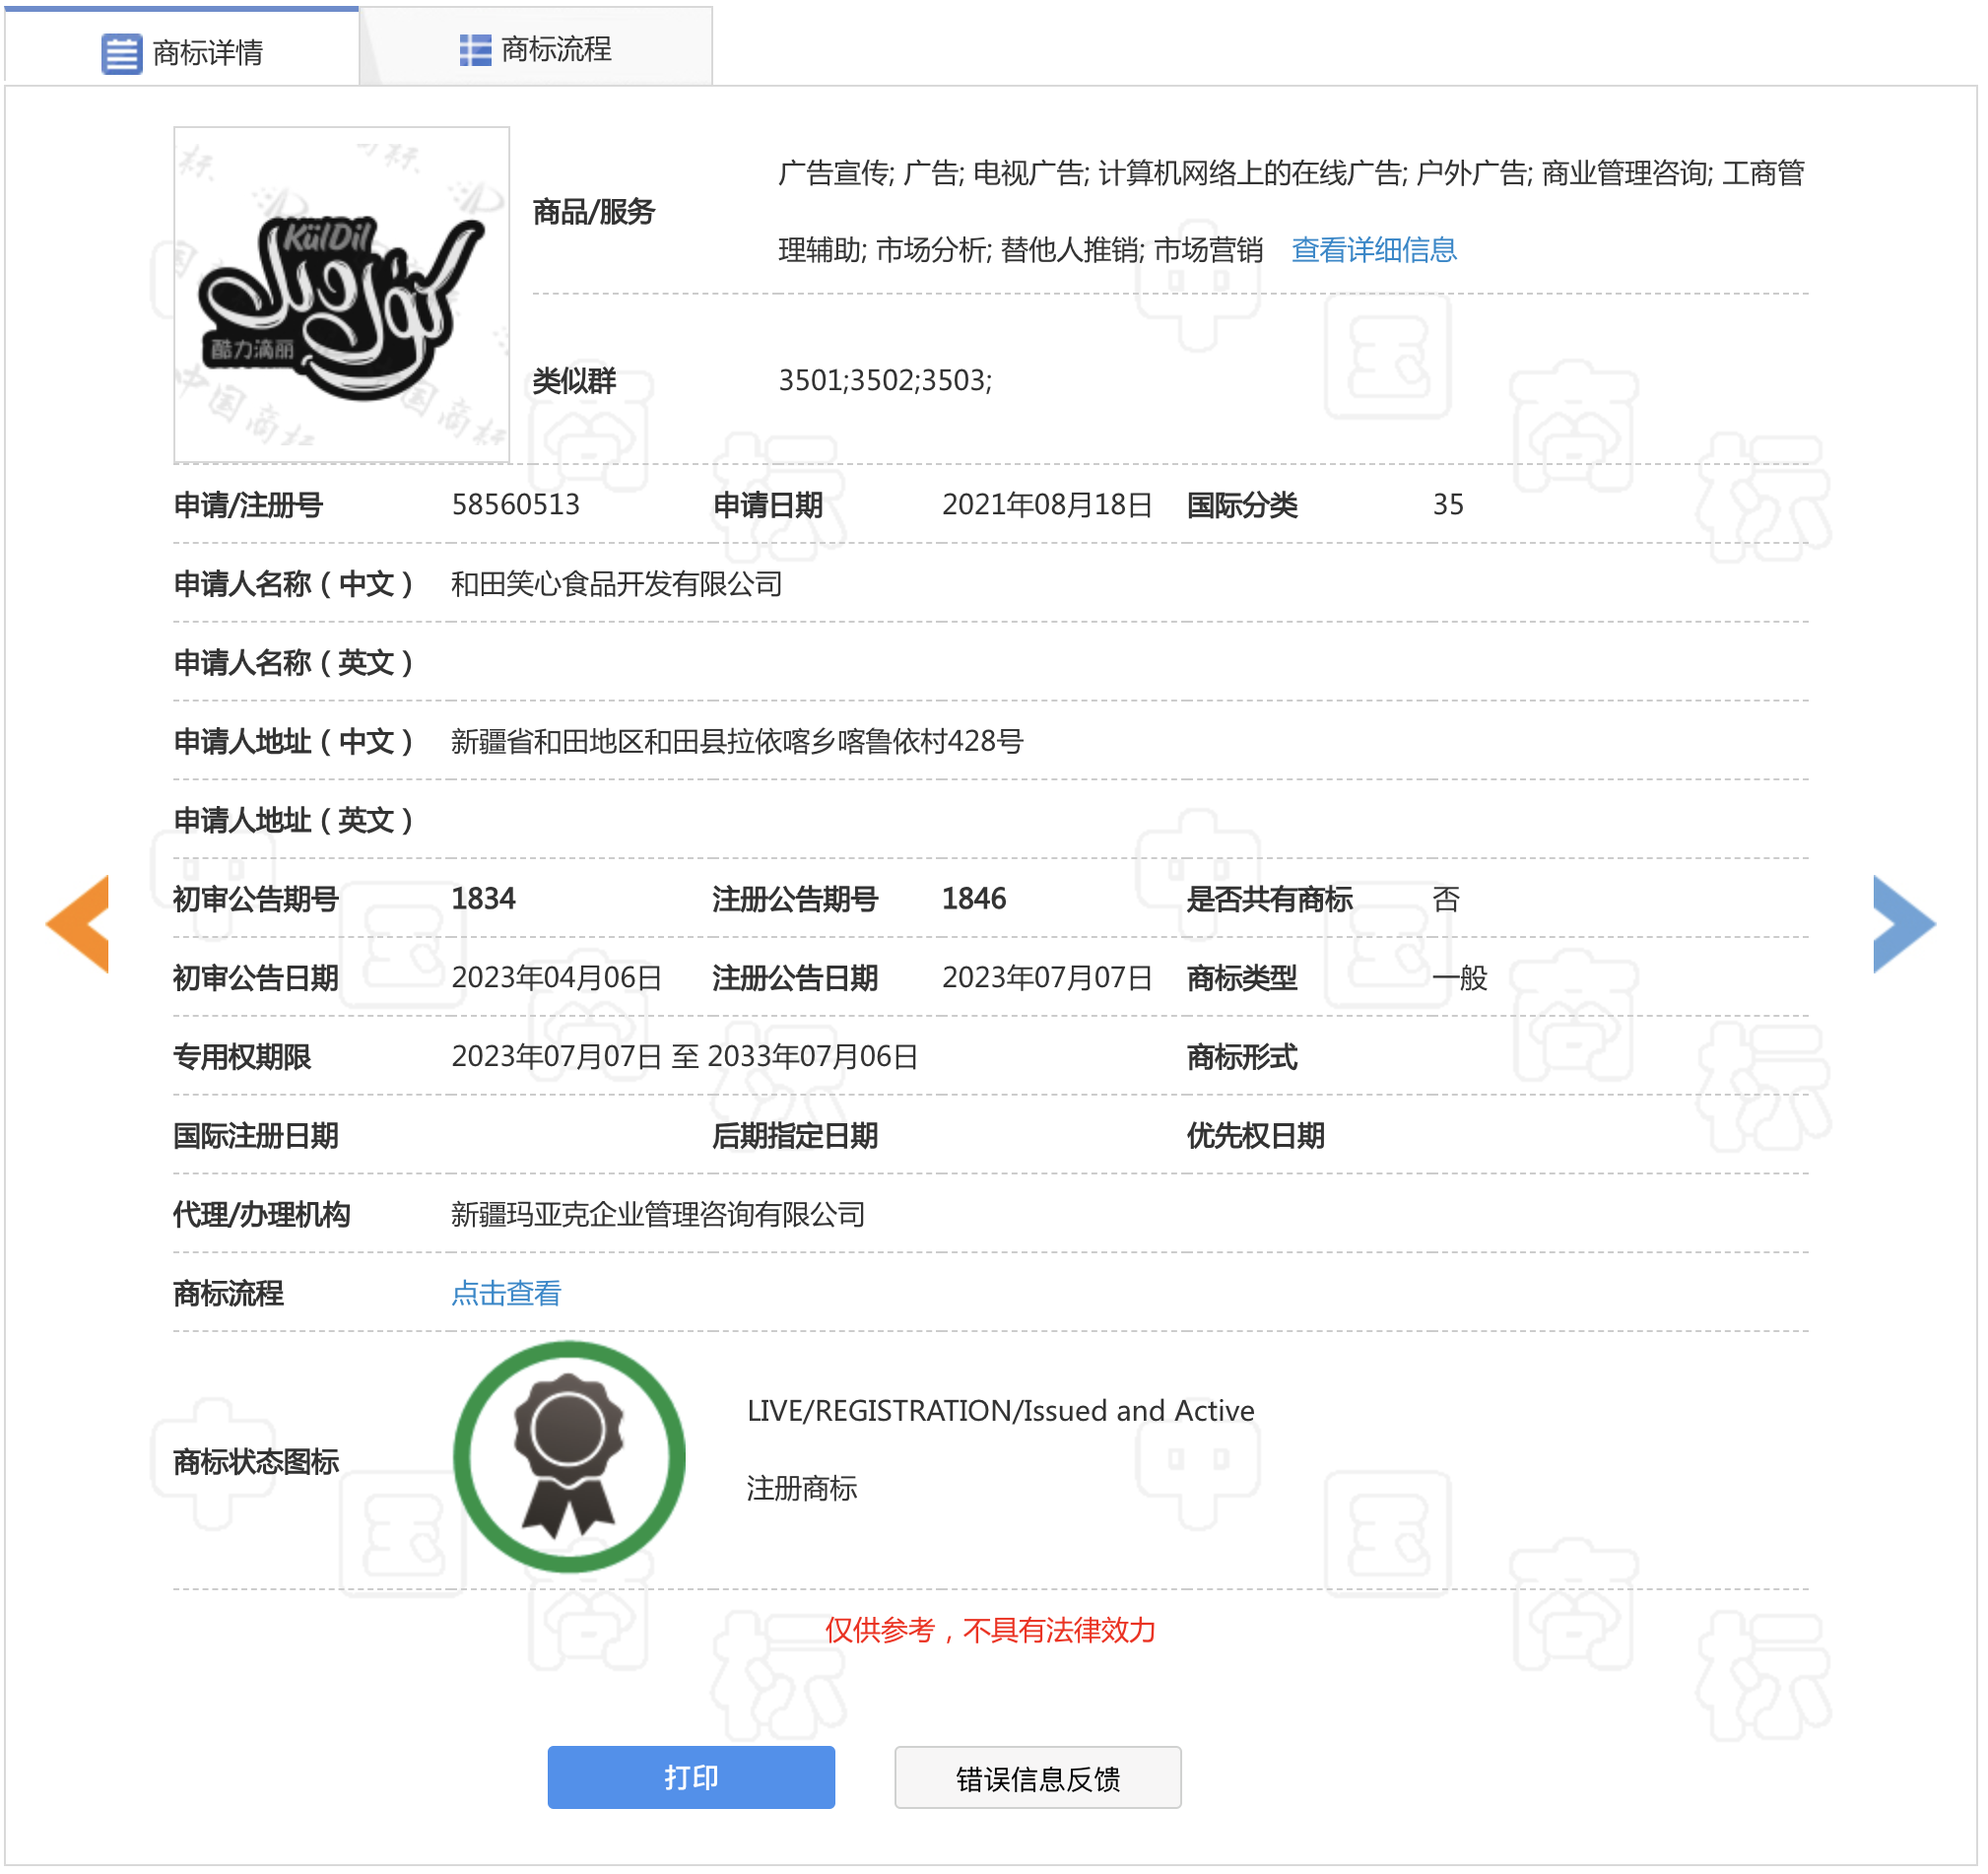The width and height of the screenshot is (1988, 1874).
Task: Select registration announcement date 2023年07月07日
Action: point(1048,978)
